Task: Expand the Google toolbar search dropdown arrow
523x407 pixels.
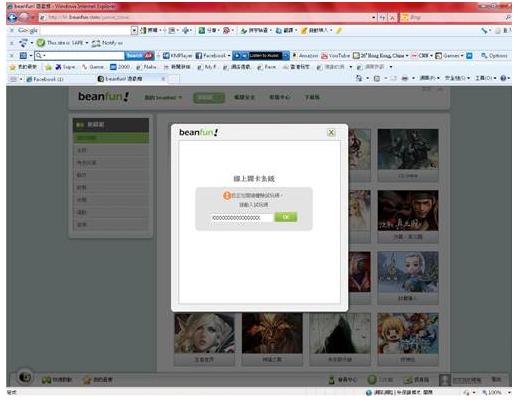Action: (134, 31)
